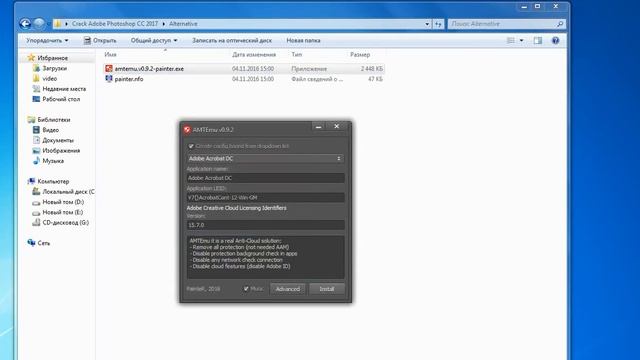Click the painter.nfo file icon

pyautogui.click(x=109, y=79)
